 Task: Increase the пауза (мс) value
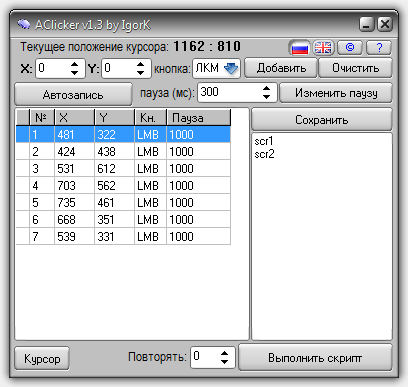coord(266,88)
